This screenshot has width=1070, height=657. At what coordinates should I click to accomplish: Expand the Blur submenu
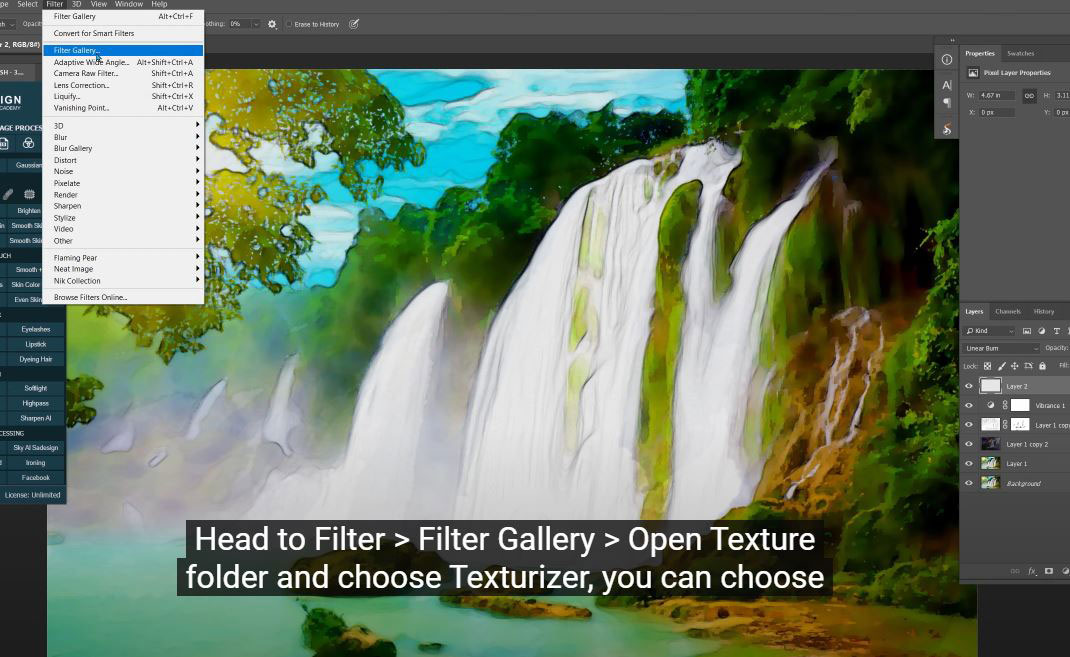pyautogui.click(x=124, y=137)
